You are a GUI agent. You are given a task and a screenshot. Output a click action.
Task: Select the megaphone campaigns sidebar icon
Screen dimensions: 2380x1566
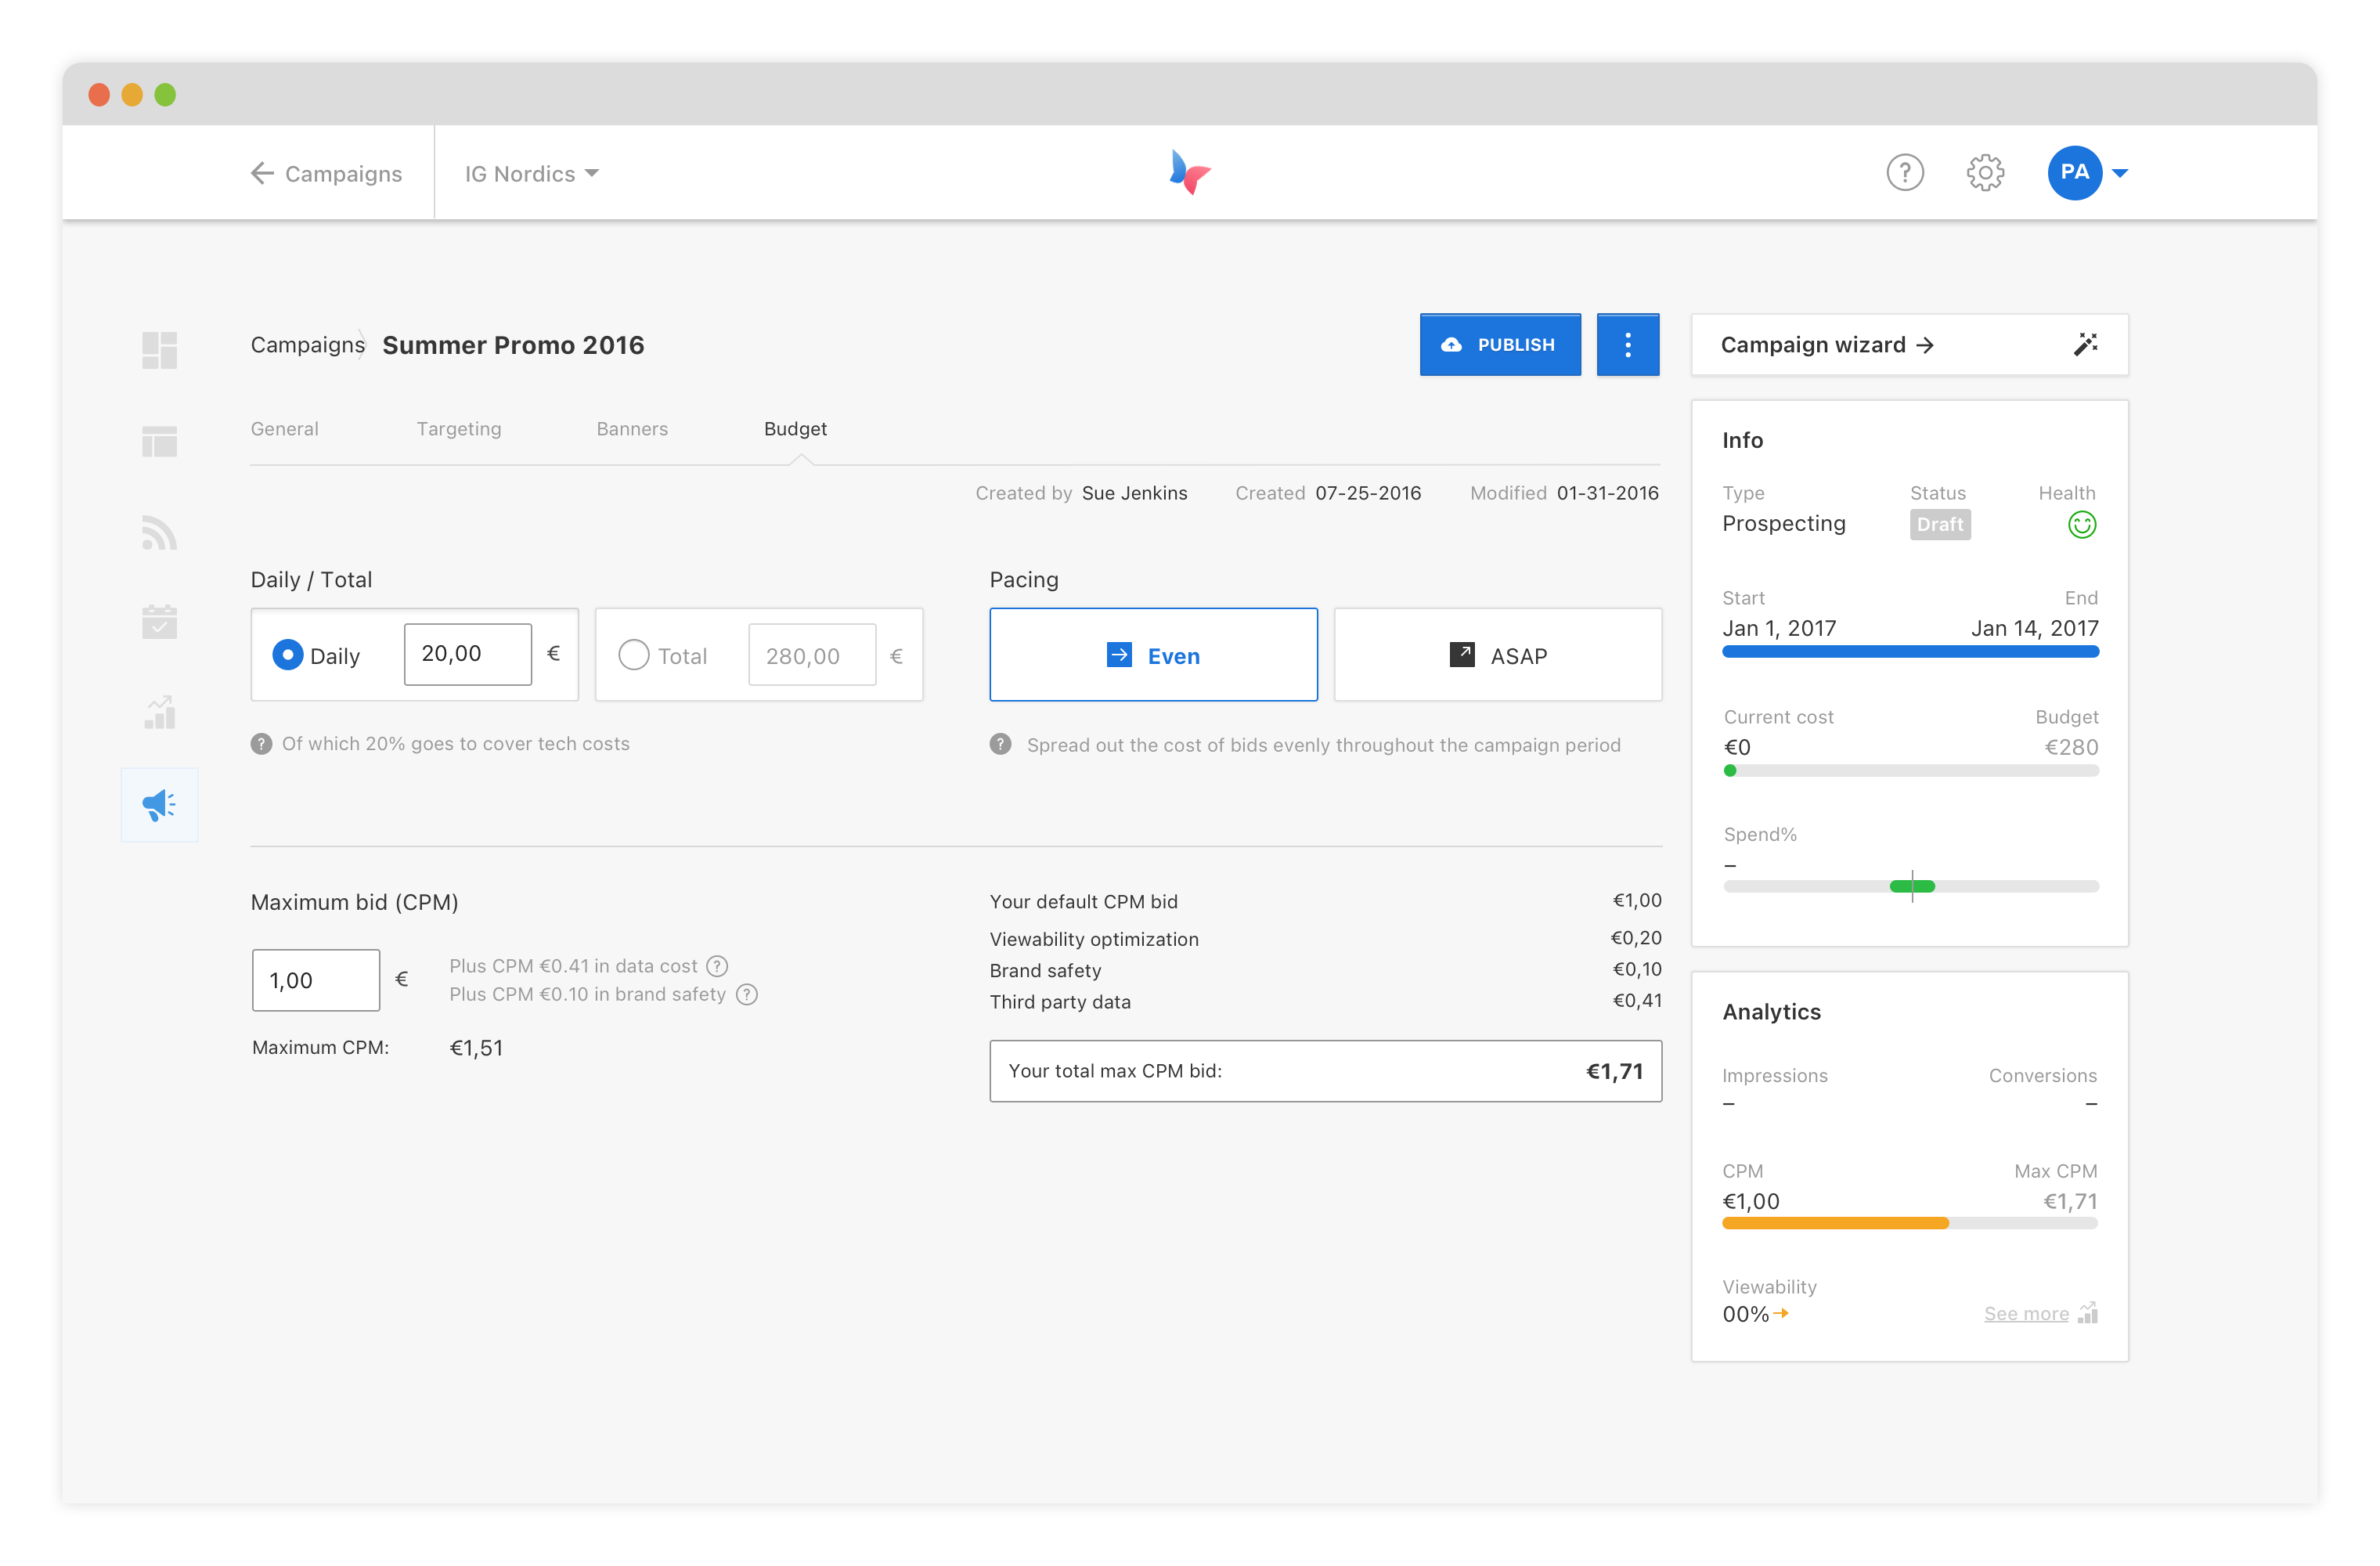(159, 805)
